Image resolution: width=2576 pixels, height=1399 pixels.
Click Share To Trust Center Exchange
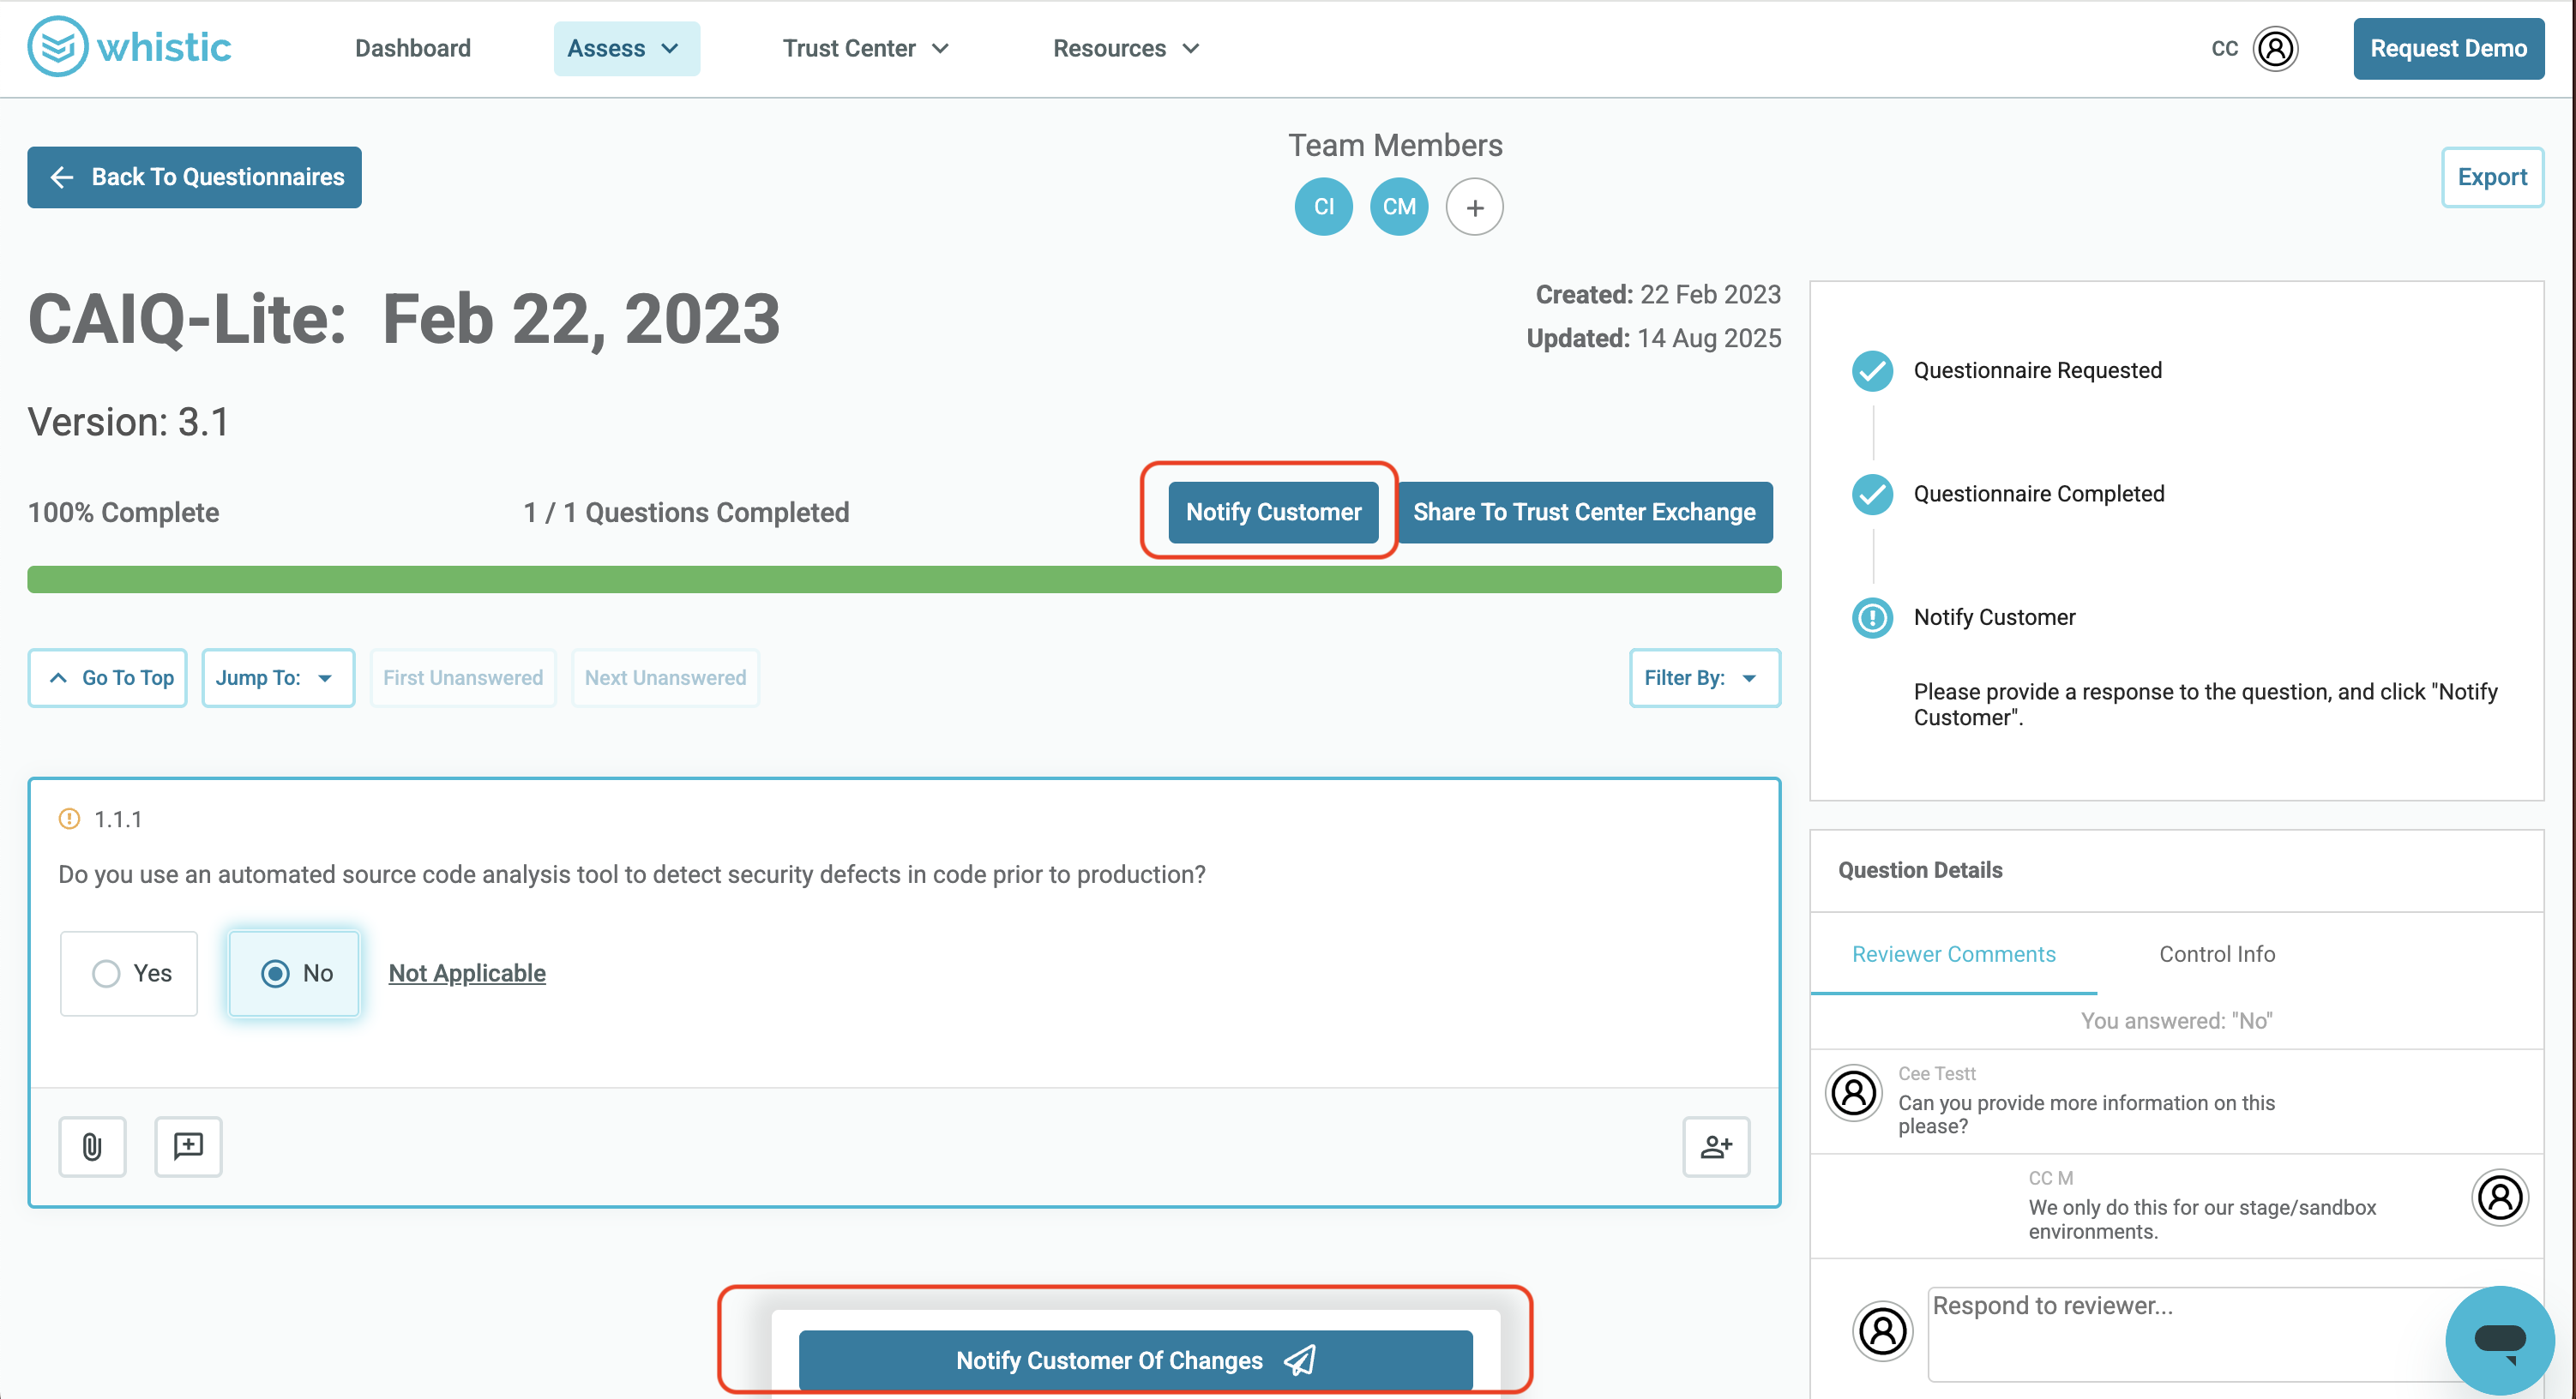[x=1584, y=512]
